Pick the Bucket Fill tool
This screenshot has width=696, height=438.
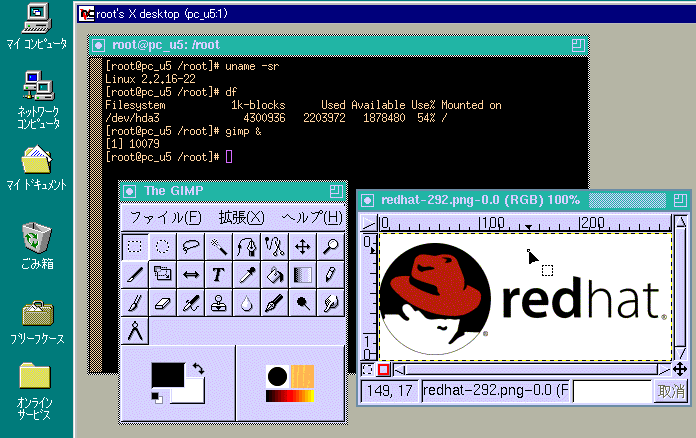tap(274, 275)
